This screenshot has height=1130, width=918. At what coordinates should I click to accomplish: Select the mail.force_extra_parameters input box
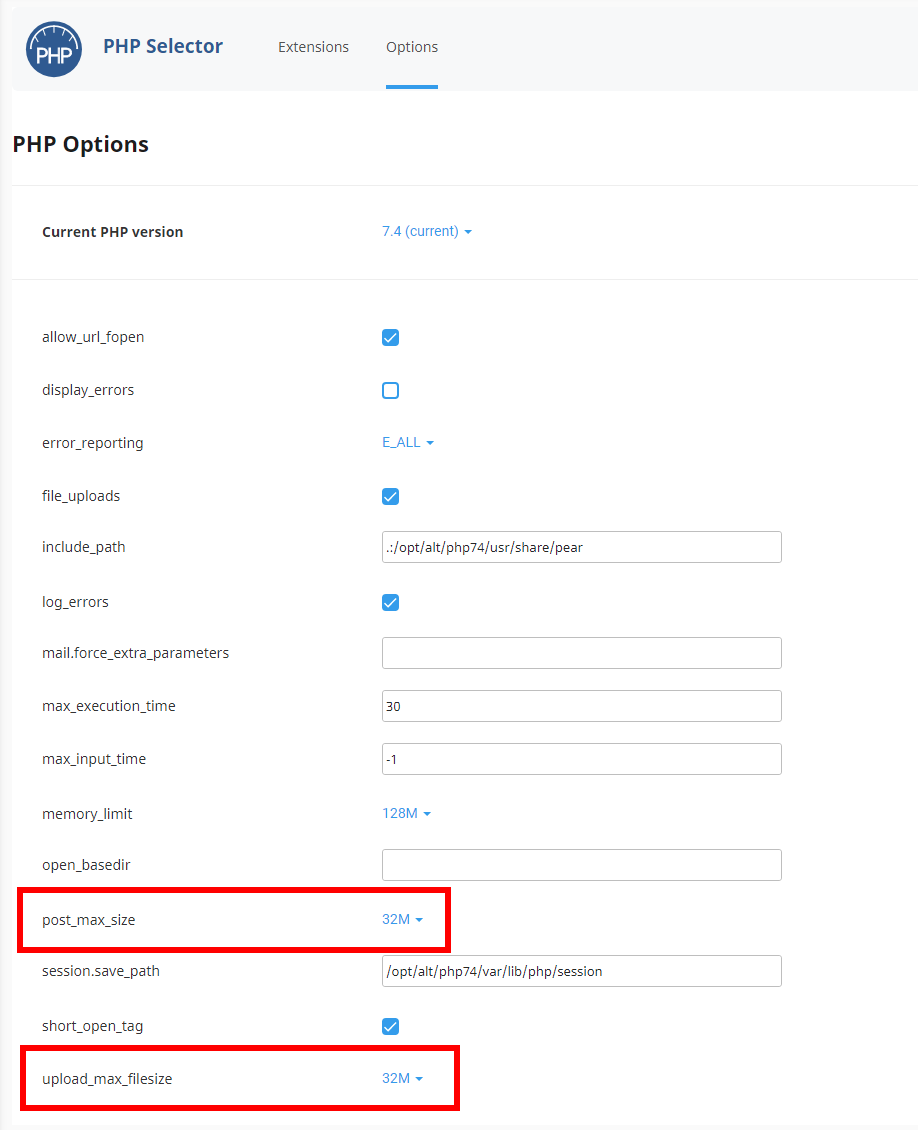coord(581,652)
